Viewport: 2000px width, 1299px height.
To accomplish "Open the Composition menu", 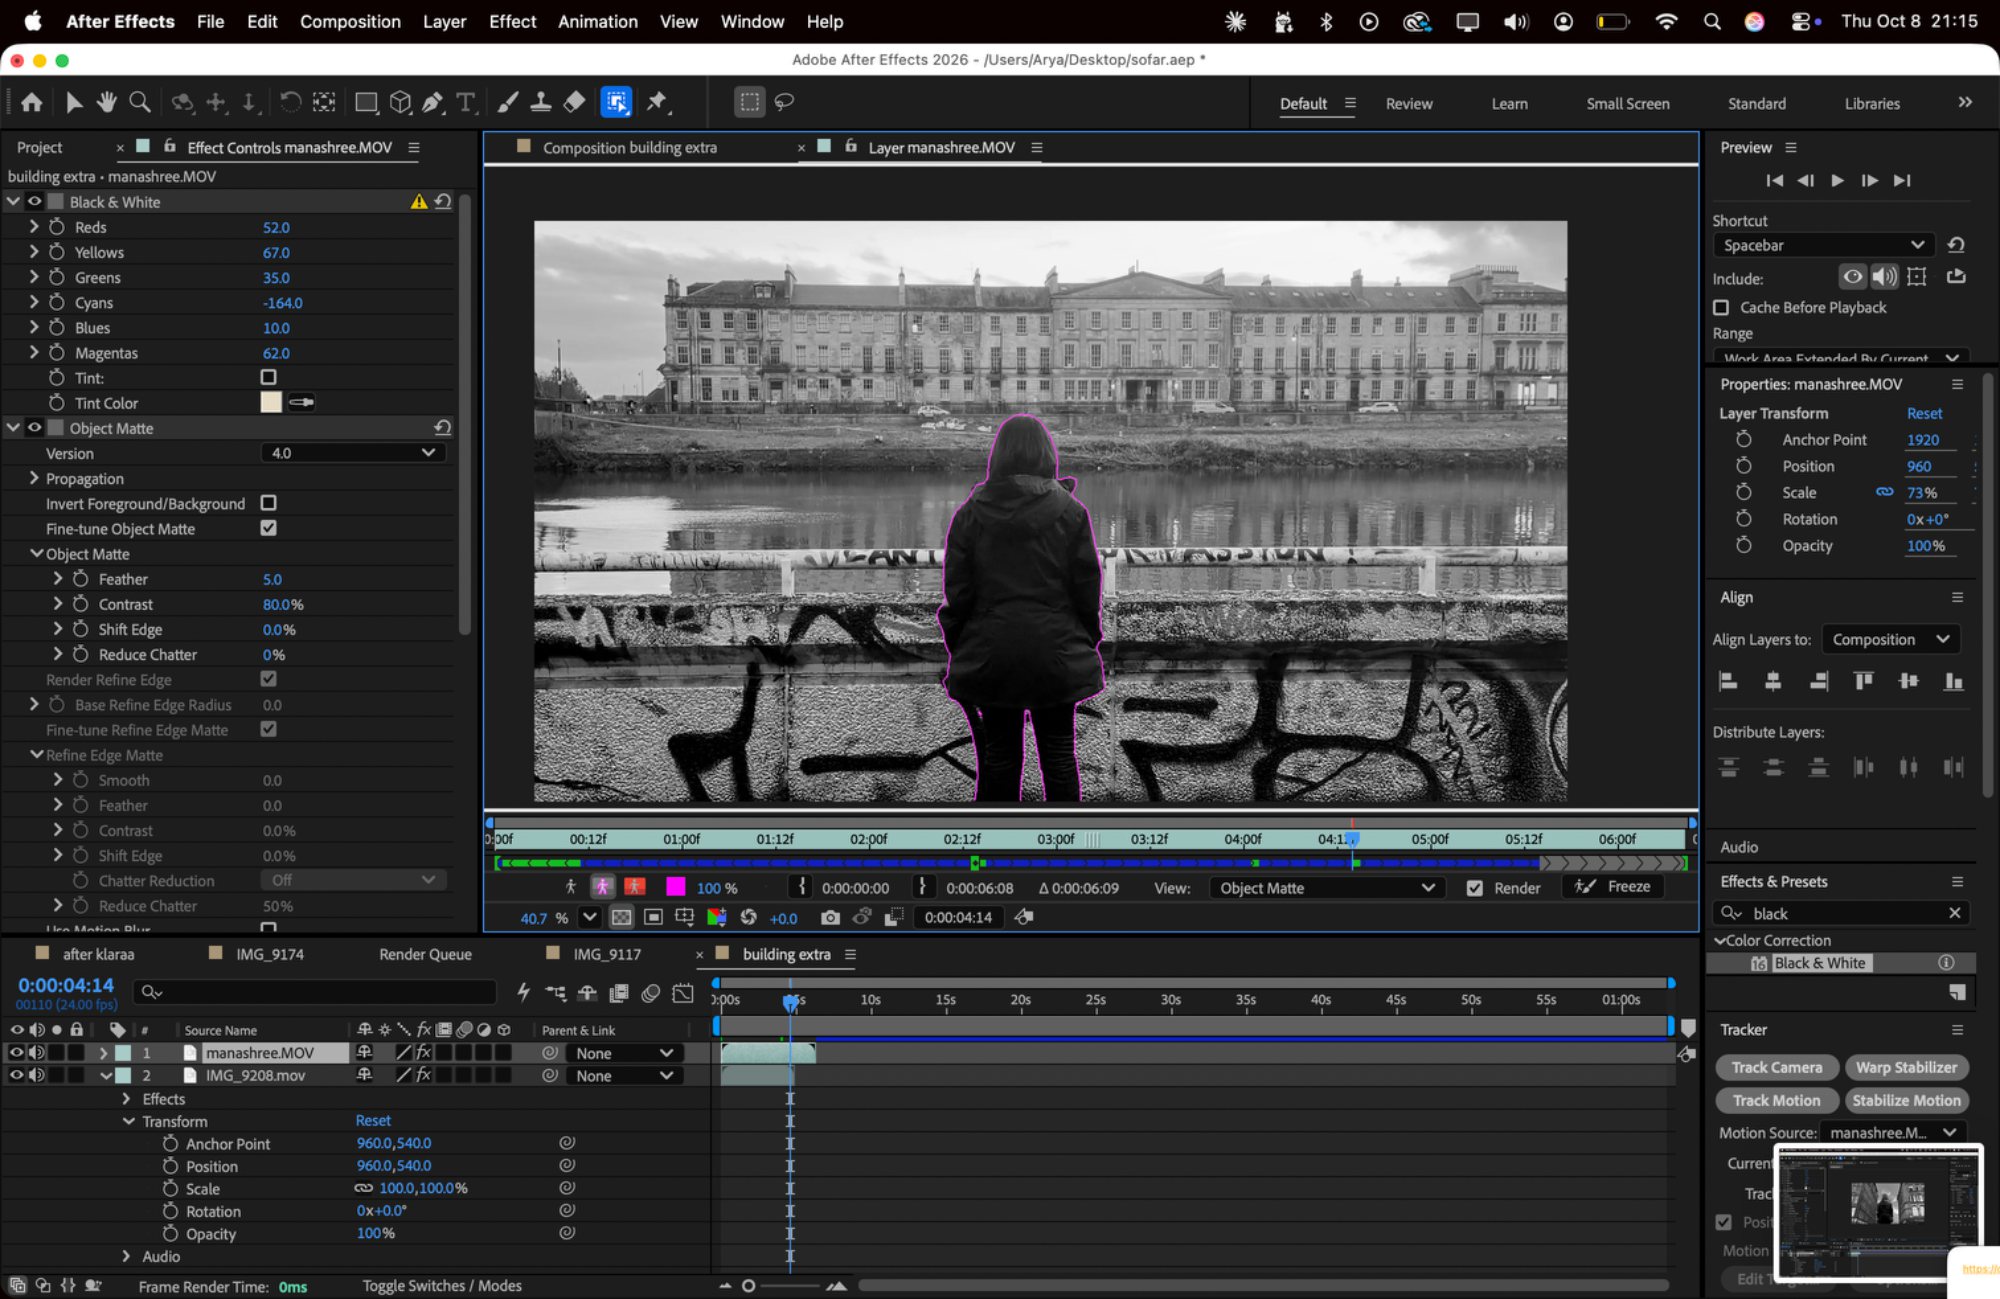I will pos(350,21).
